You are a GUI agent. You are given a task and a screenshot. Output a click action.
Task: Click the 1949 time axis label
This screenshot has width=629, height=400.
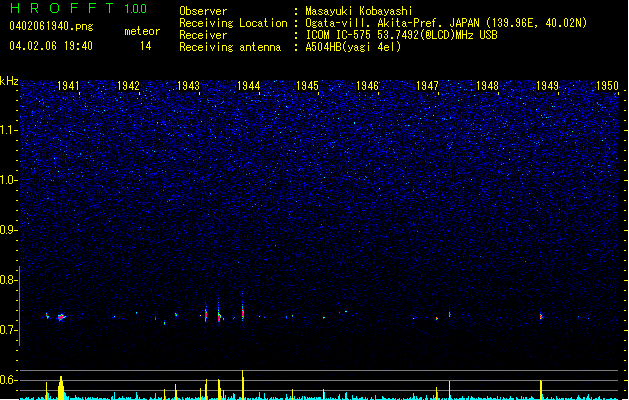pos(547,86)
